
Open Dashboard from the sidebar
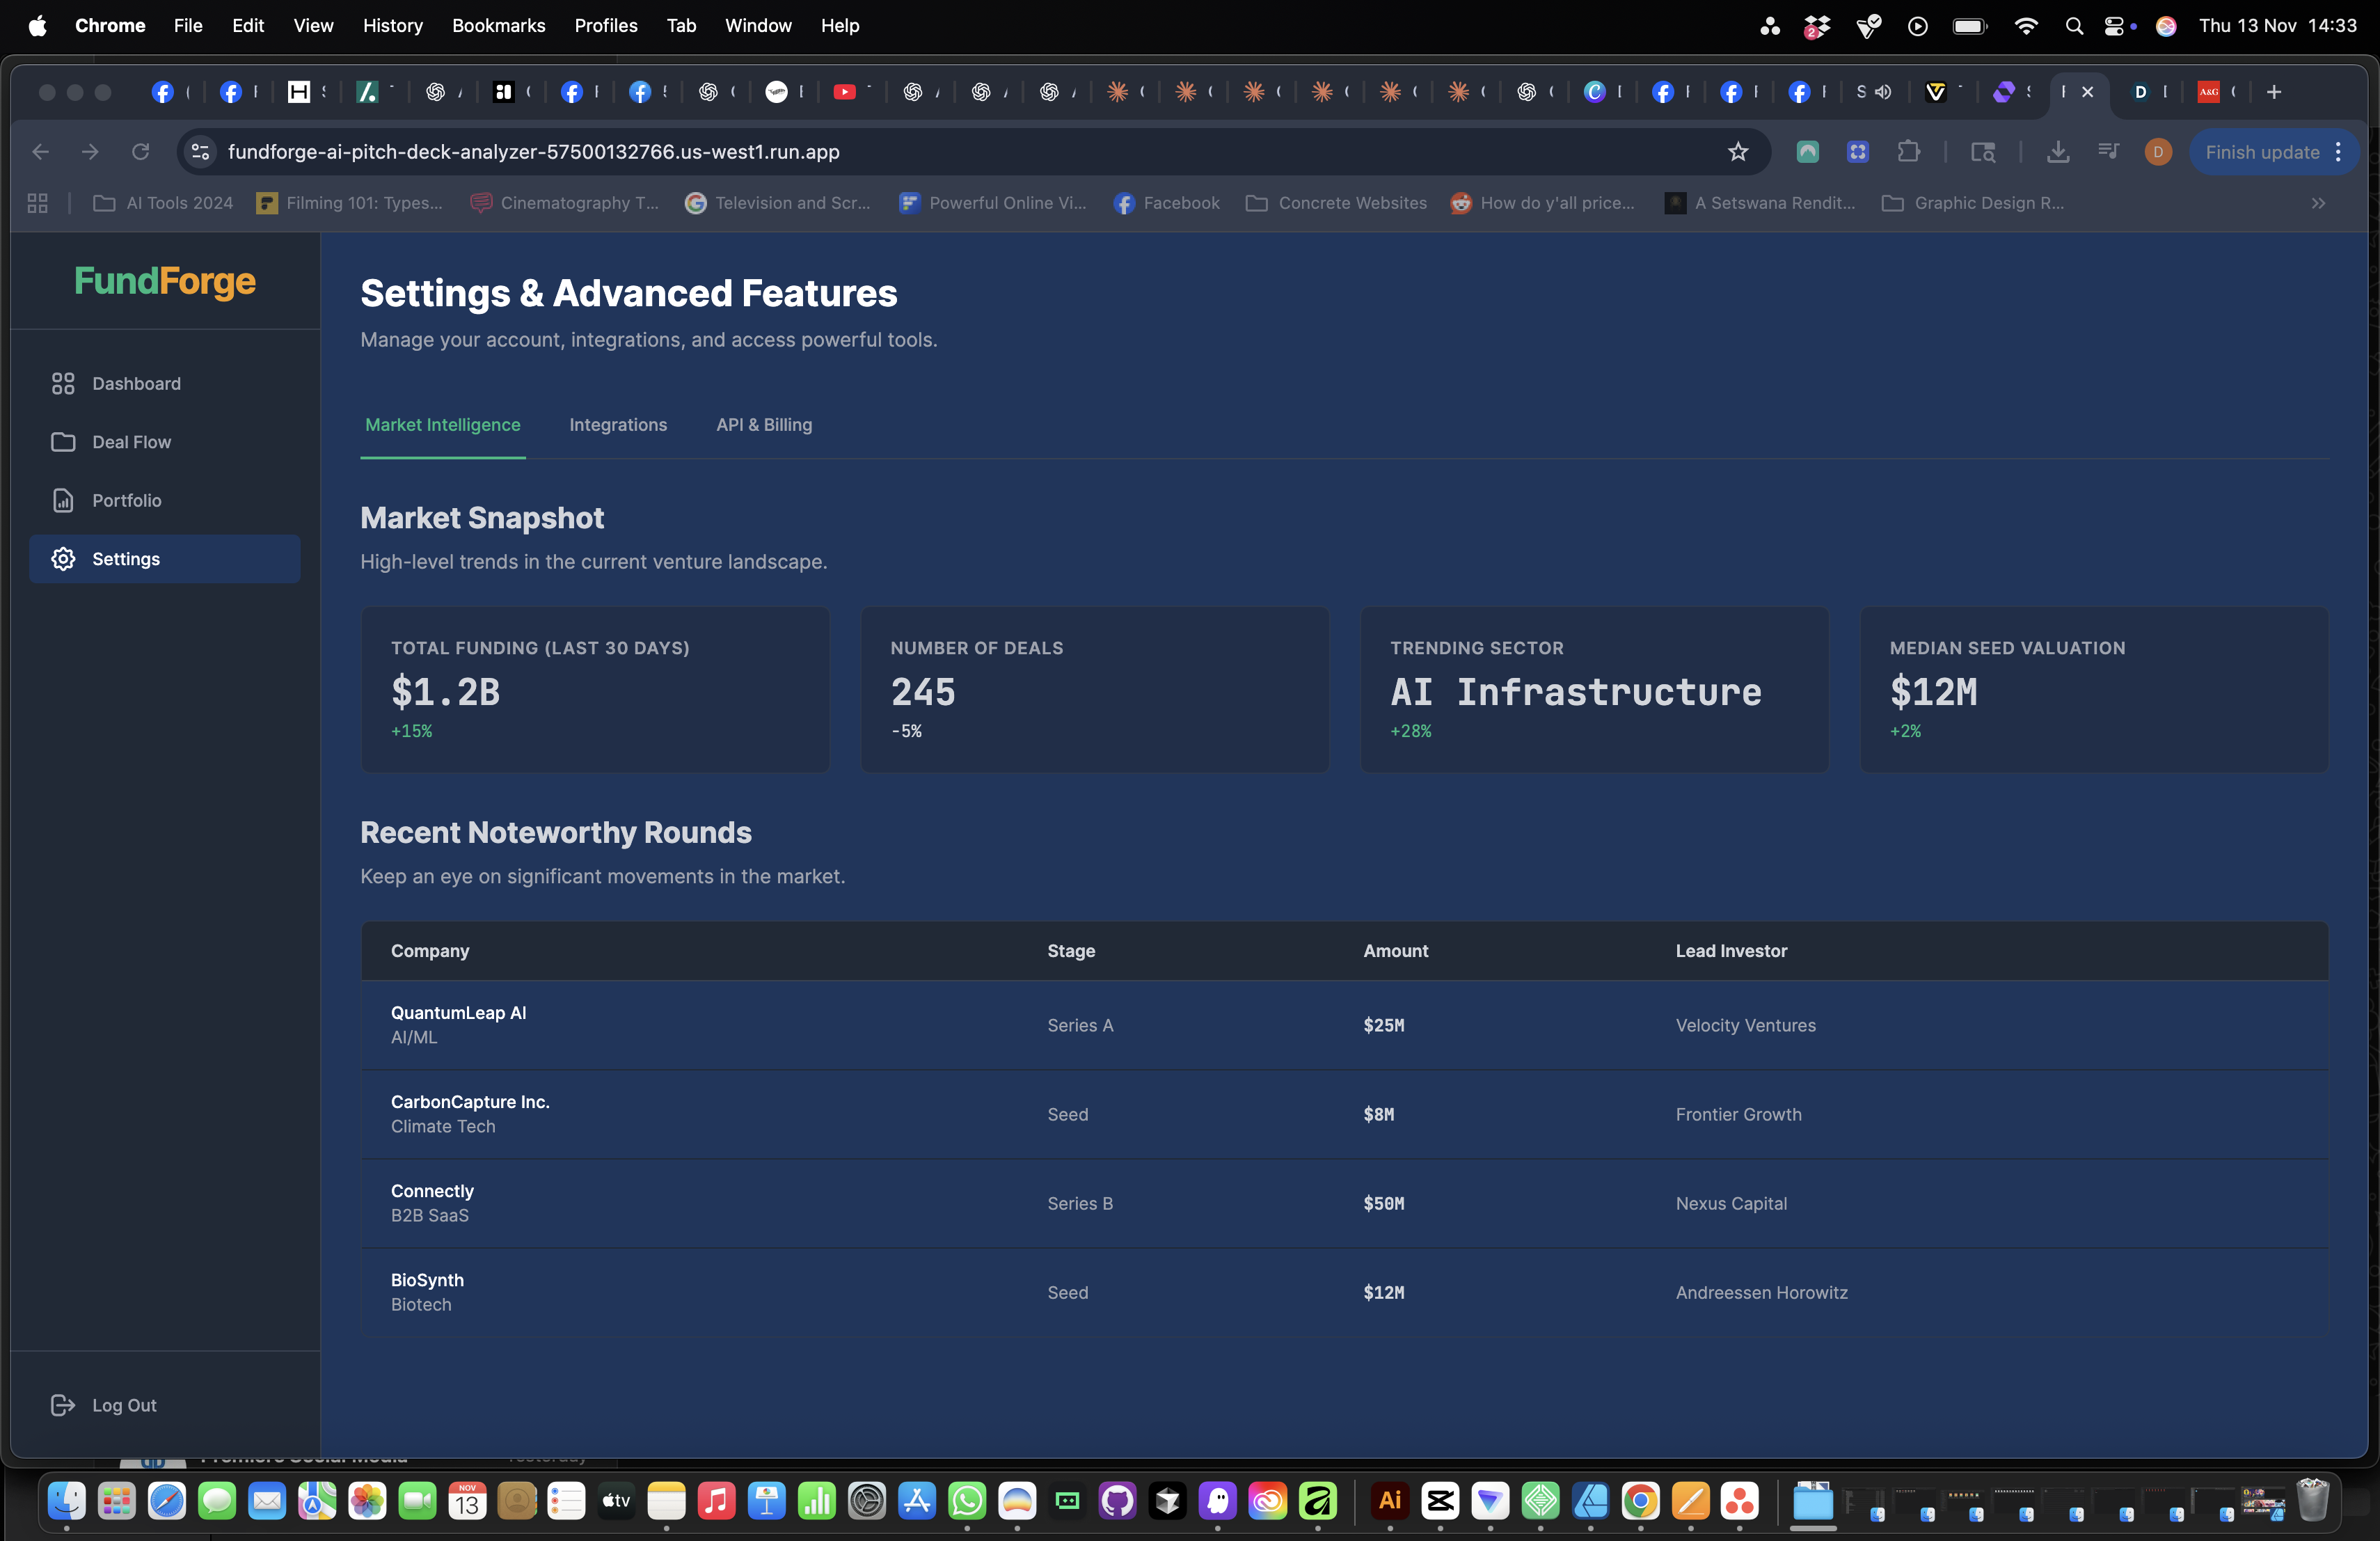point(136,384)
